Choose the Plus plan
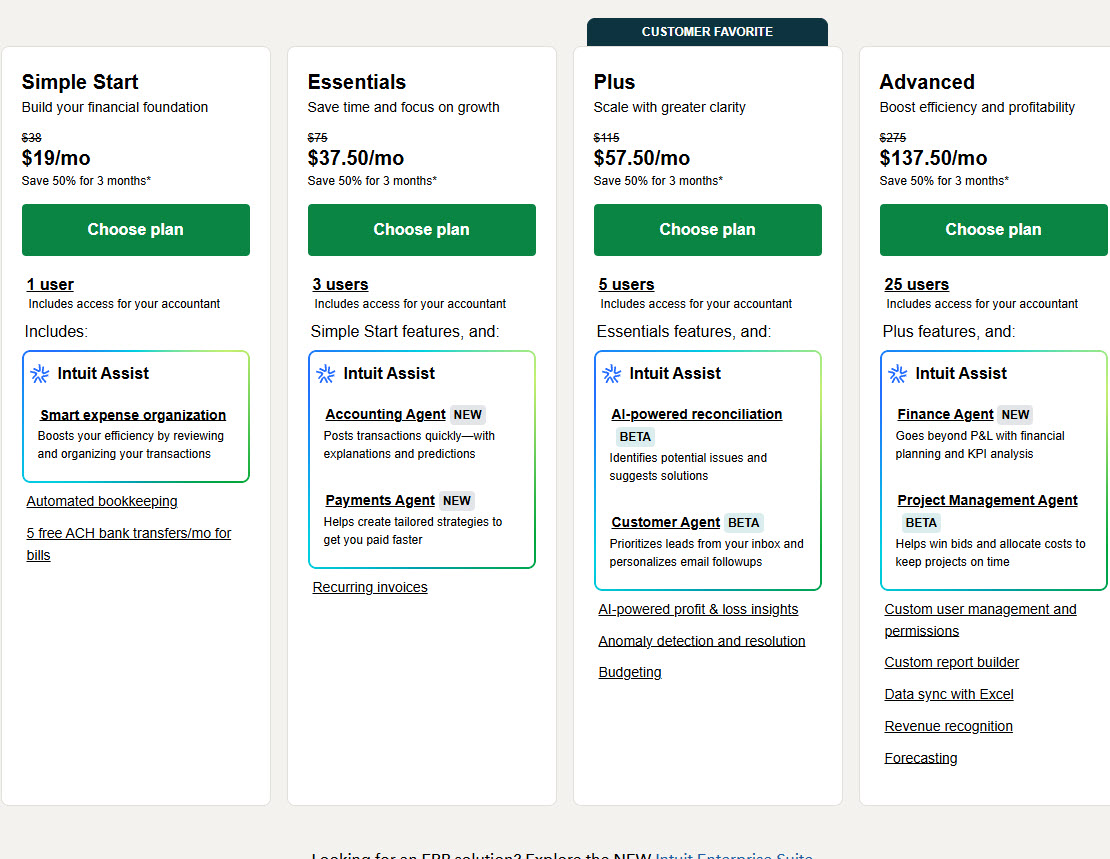Image resolution: width=1110 pixels, height=859 pixels. pos(708,229)
